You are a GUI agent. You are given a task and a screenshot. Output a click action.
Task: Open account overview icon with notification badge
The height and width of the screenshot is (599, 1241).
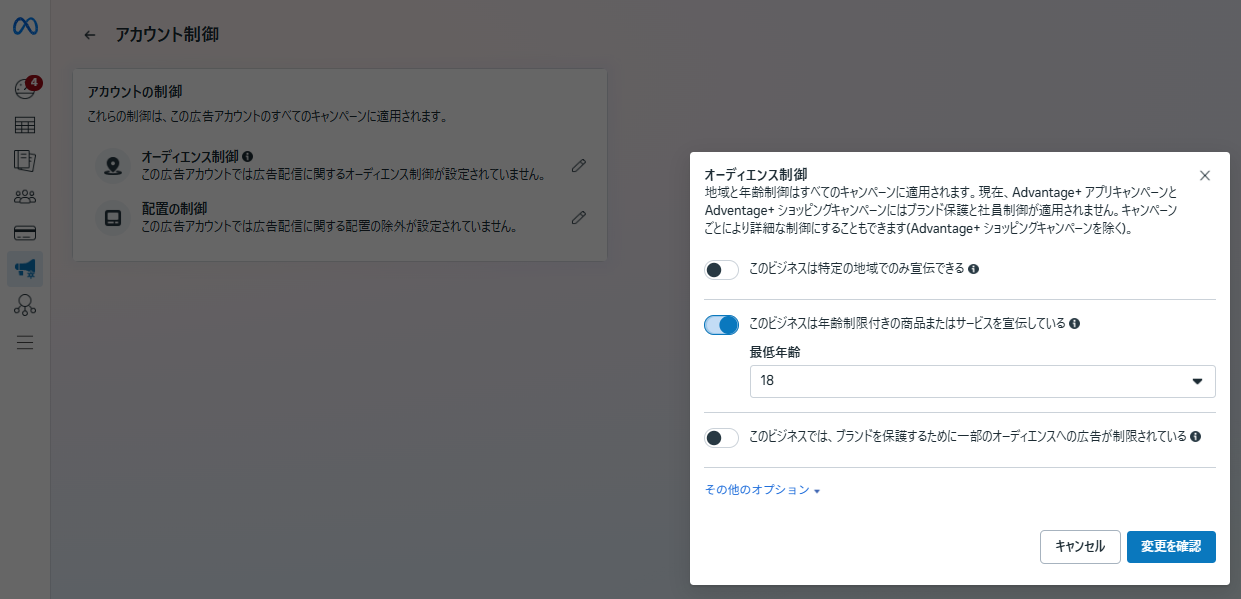point(25,90)
